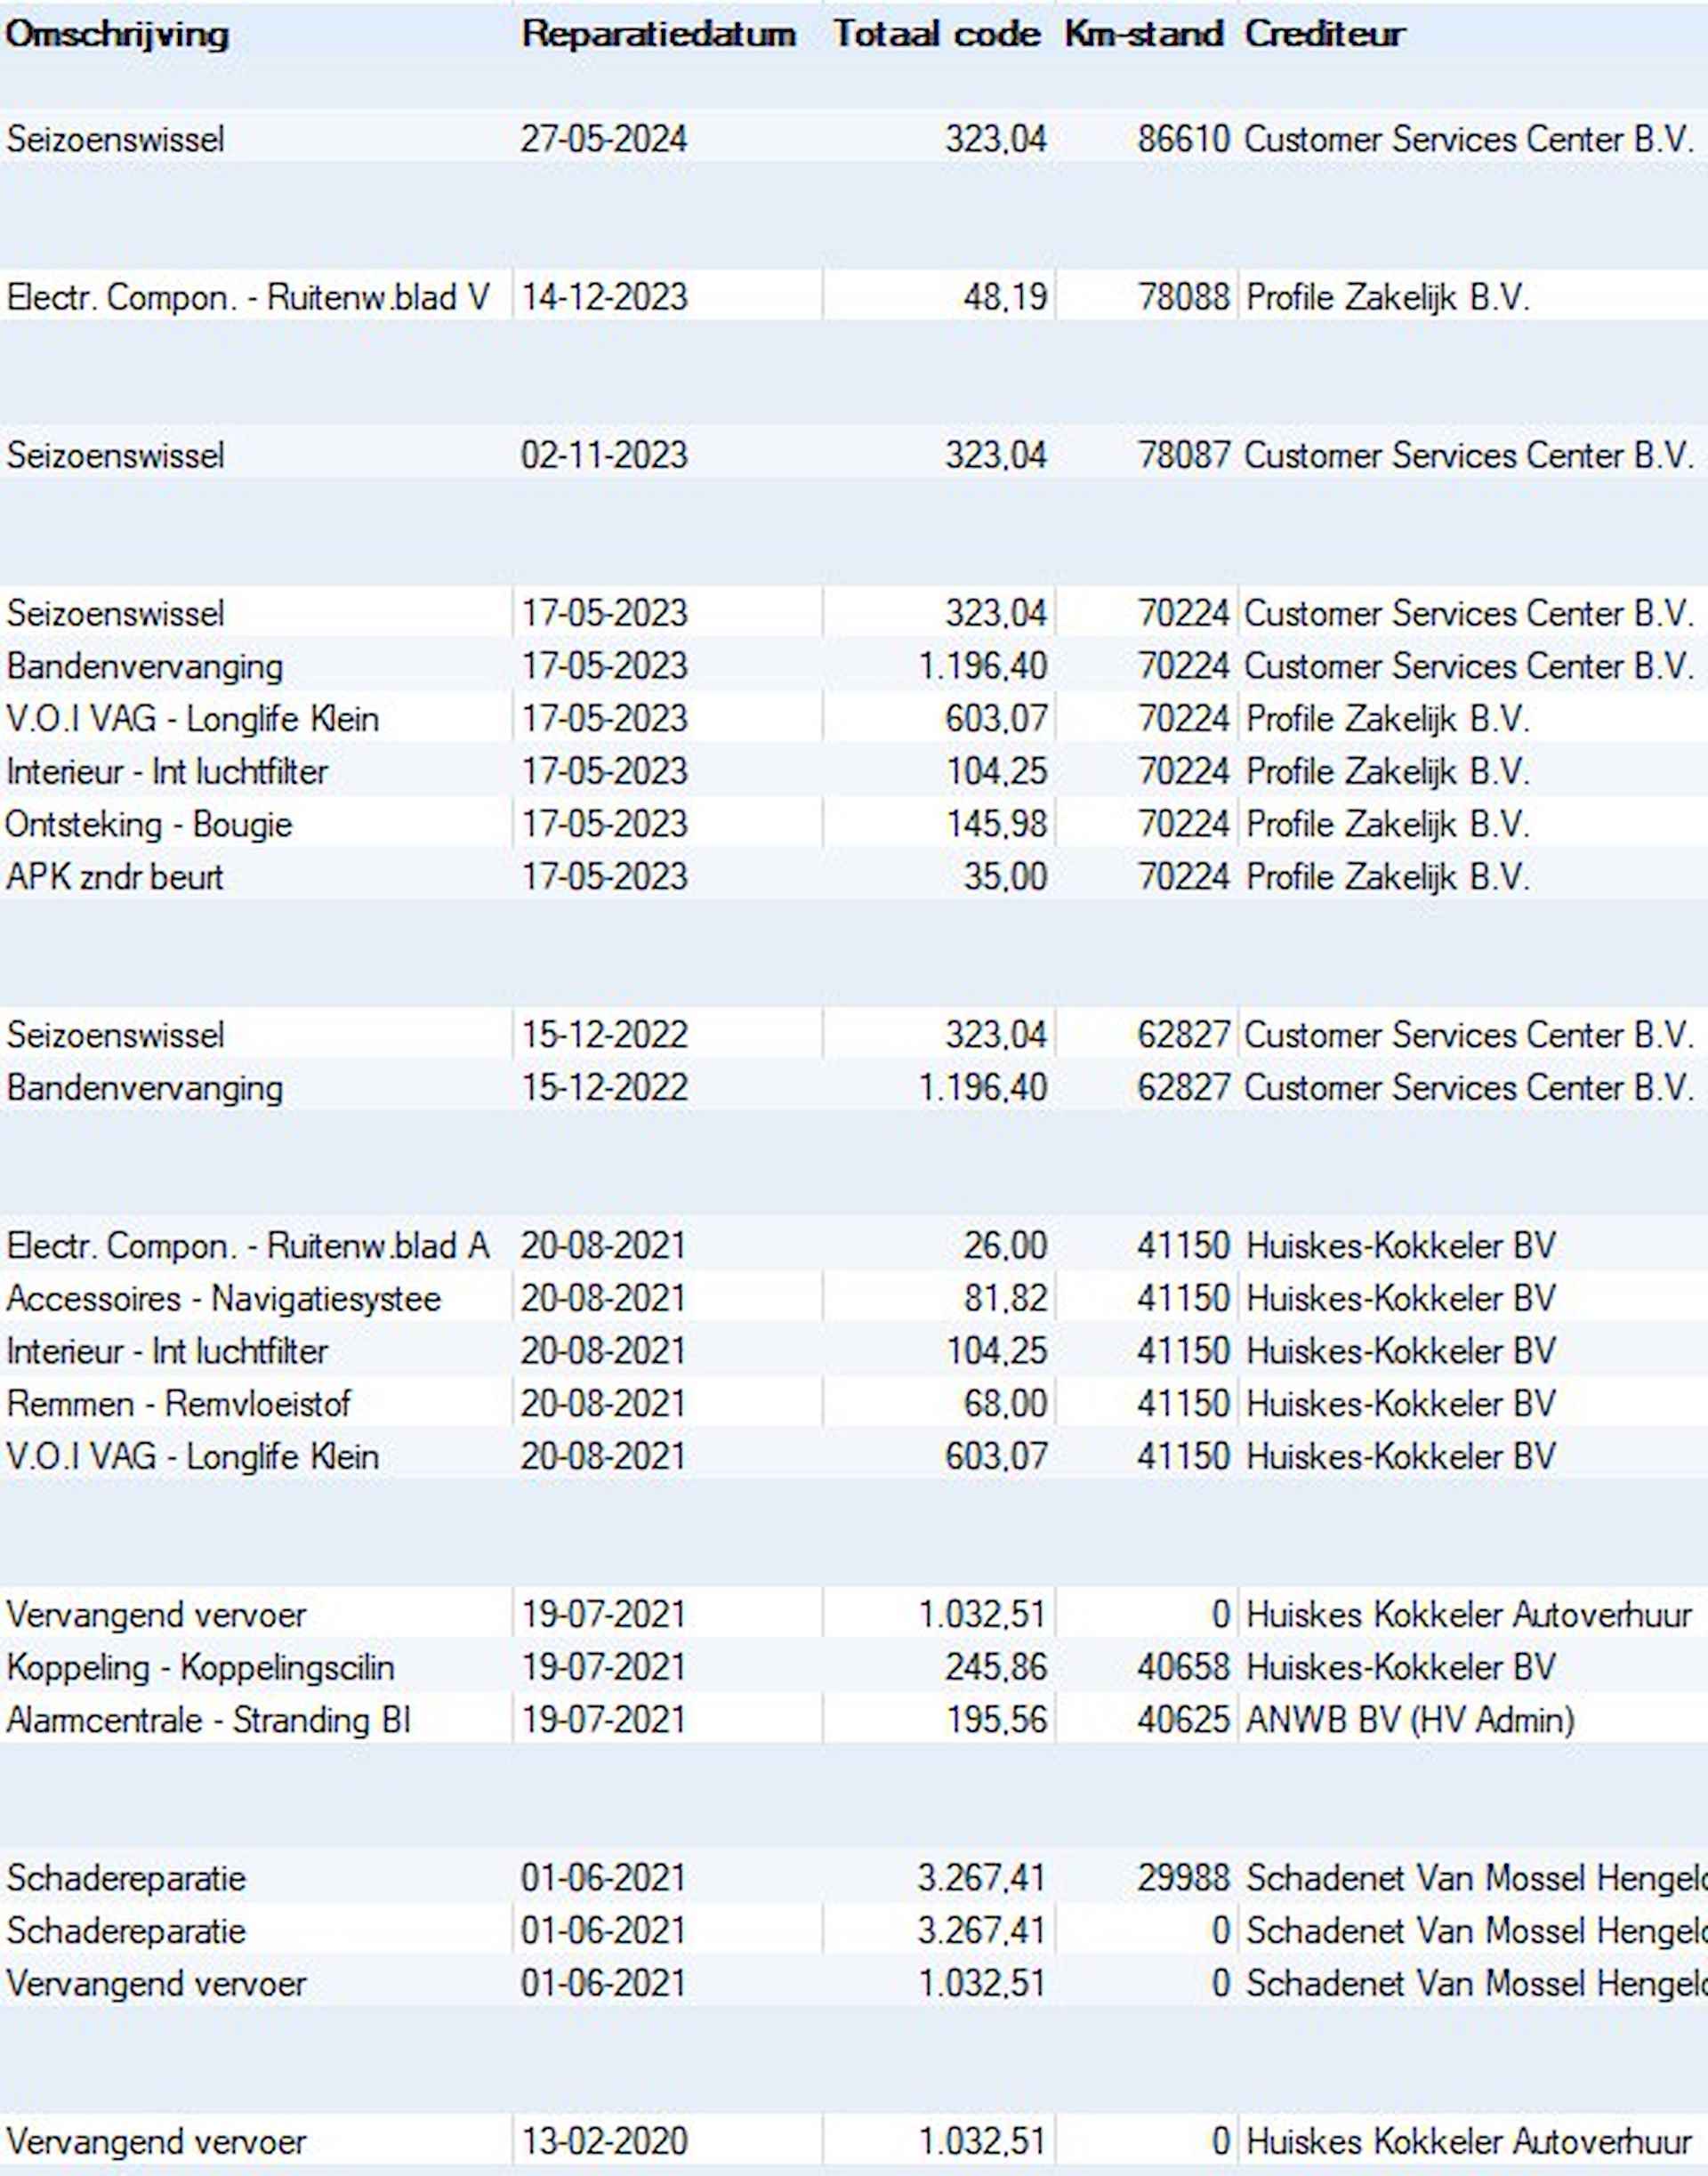Screen dimensions: 1708x2176
Task: Open the Remmen - Remvloeistof entry
Action: coord(178,1404)
